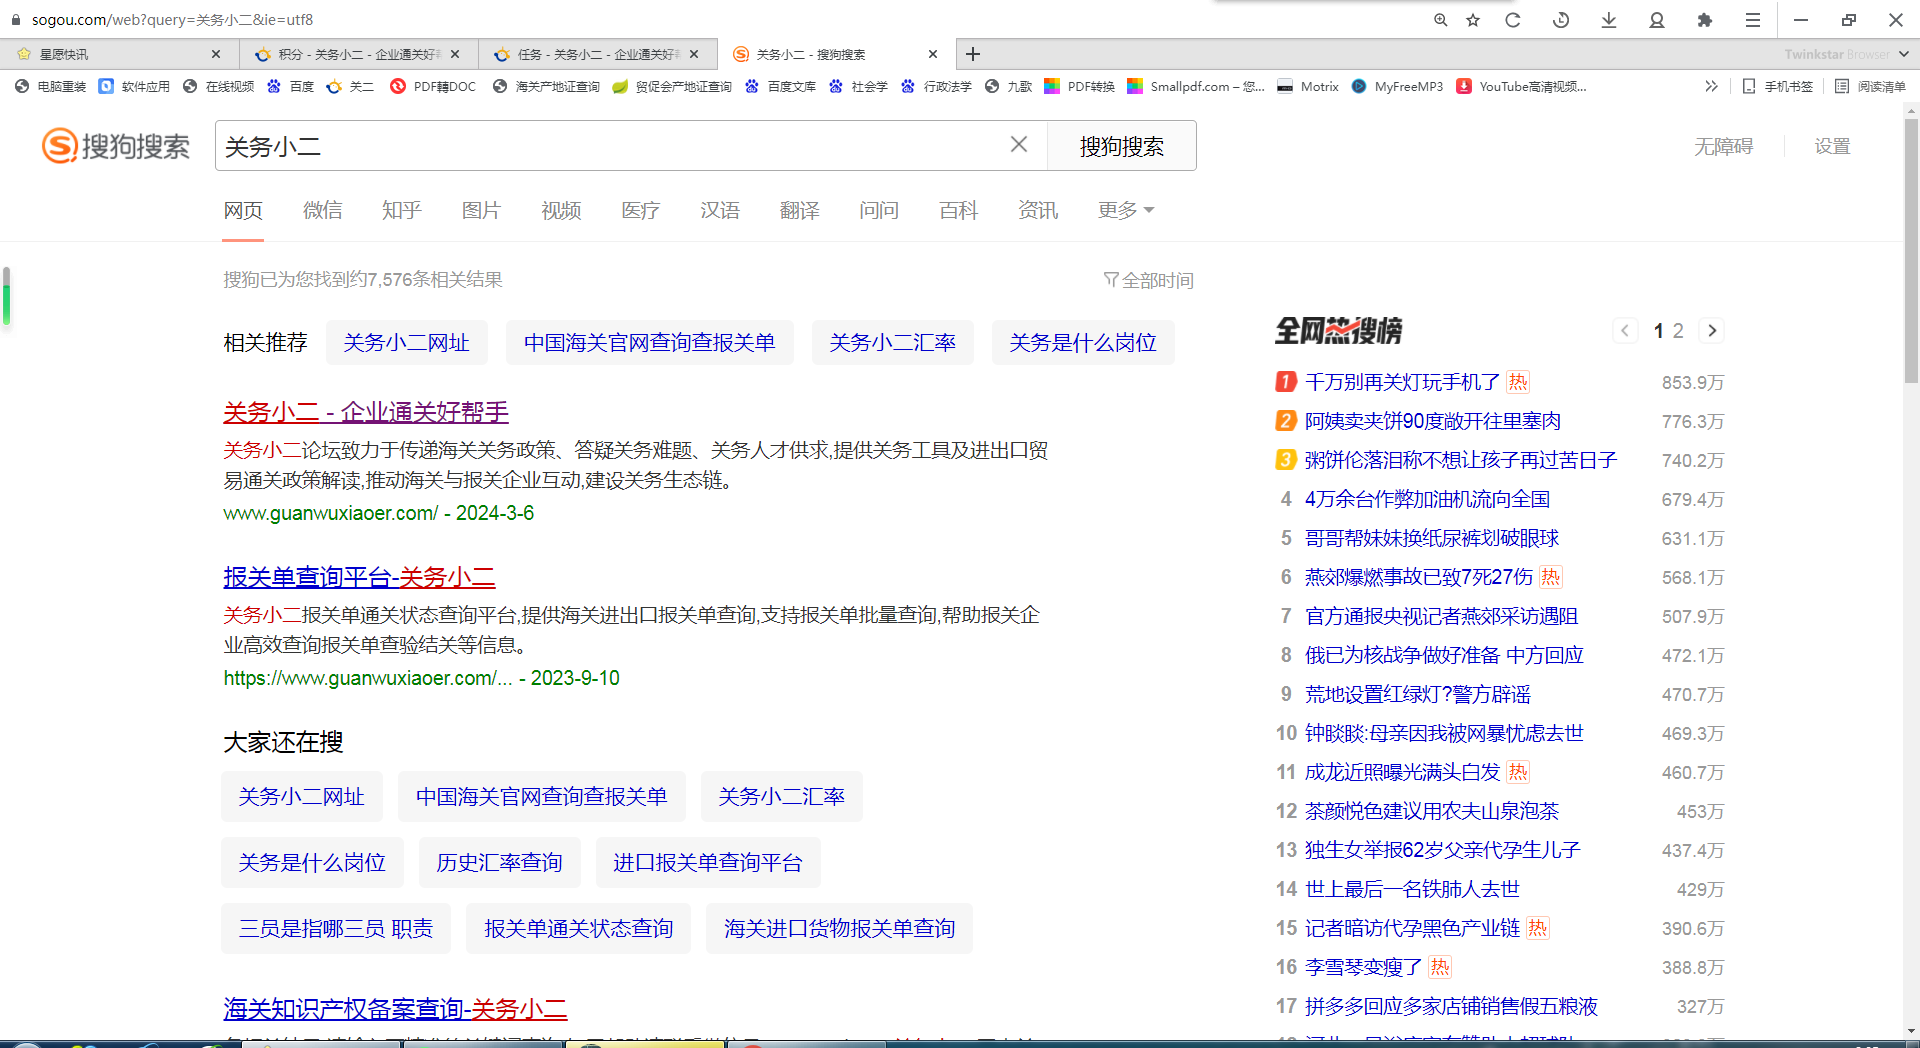Switch to the 积分 - 关务小二 tab

(358, 54)
